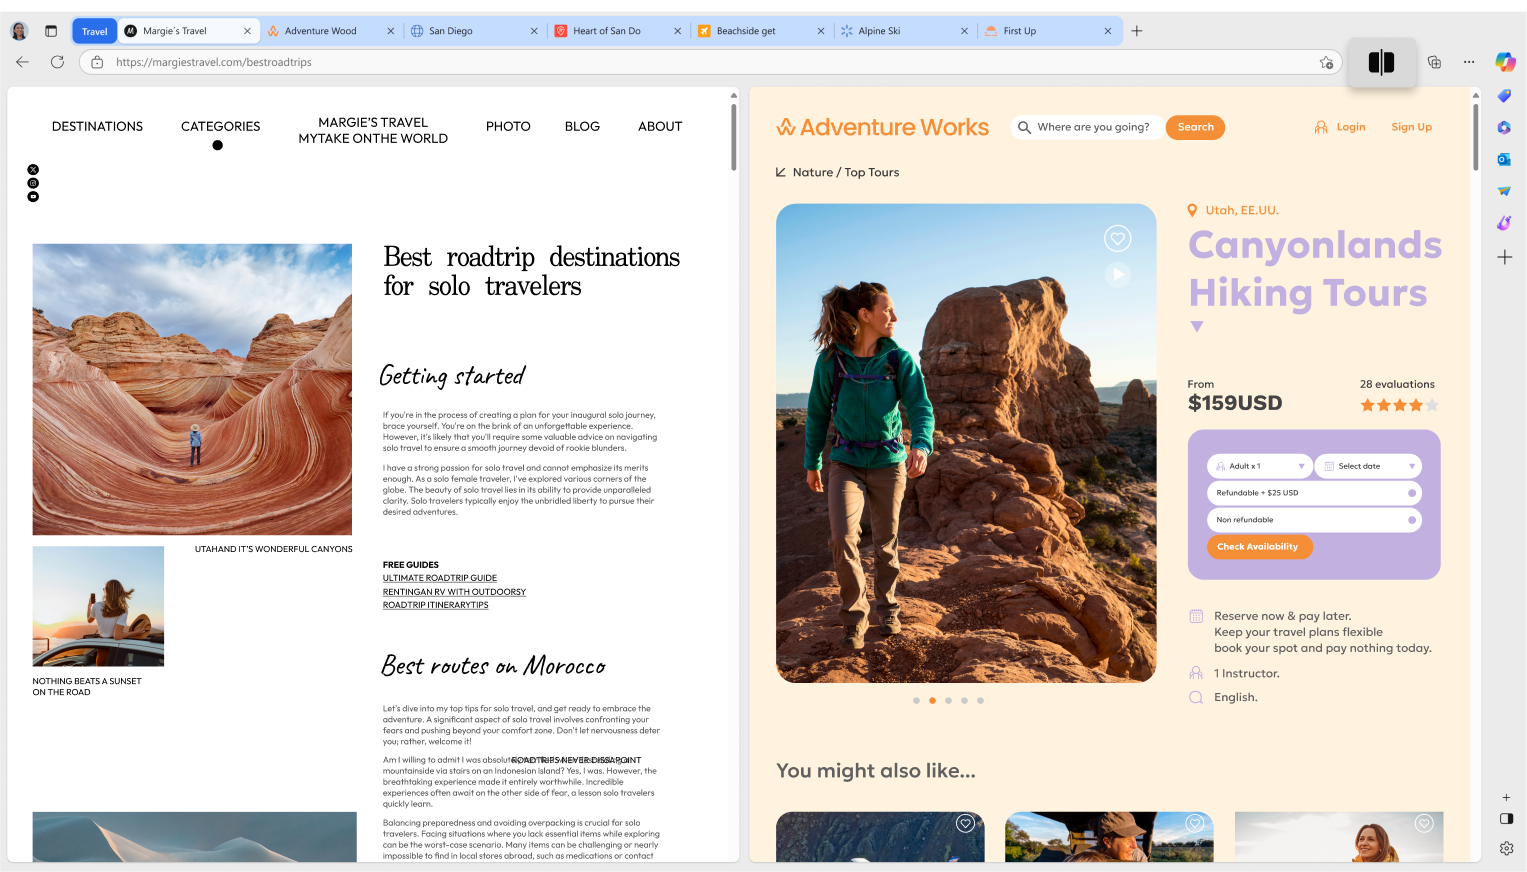
Task: Open the Select date dropdown
Action: [x=1367, y=465]
